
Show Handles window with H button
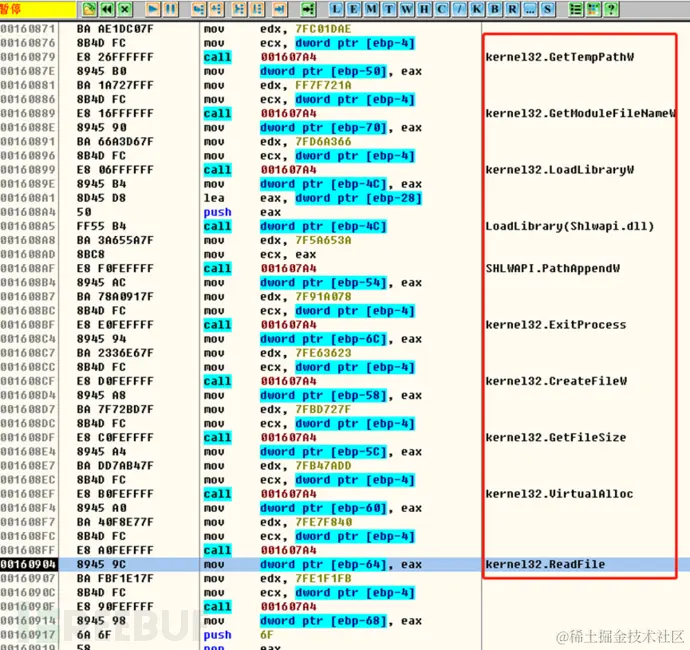(424, 9)
